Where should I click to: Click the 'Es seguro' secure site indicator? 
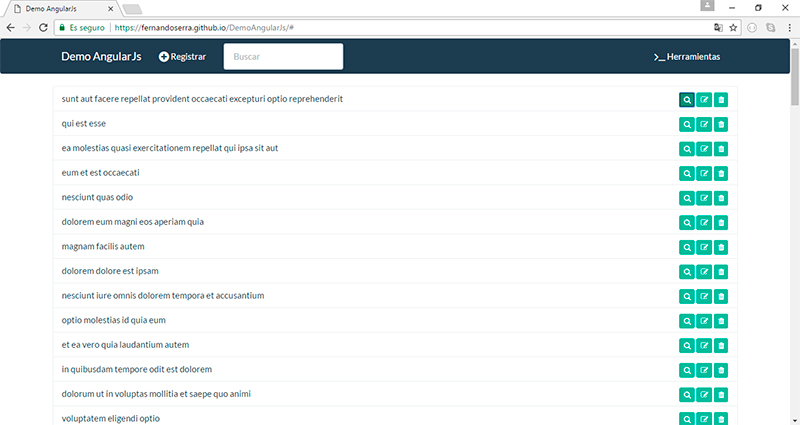(x=82, y=28)
